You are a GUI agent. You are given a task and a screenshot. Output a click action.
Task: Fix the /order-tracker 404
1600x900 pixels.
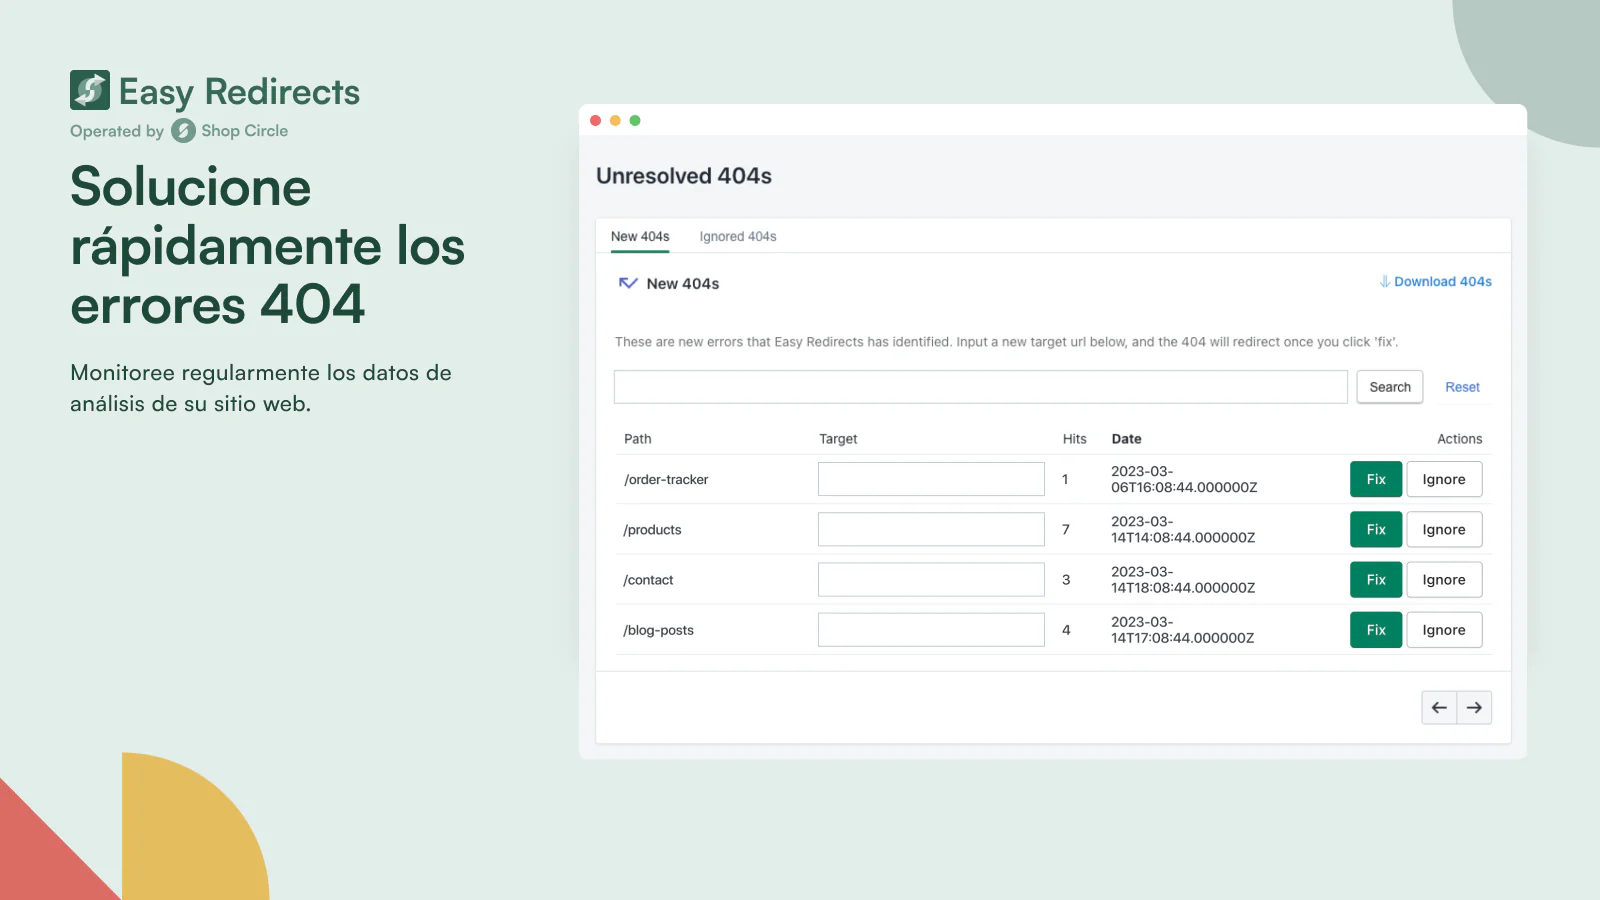[x=1376, y=479]
